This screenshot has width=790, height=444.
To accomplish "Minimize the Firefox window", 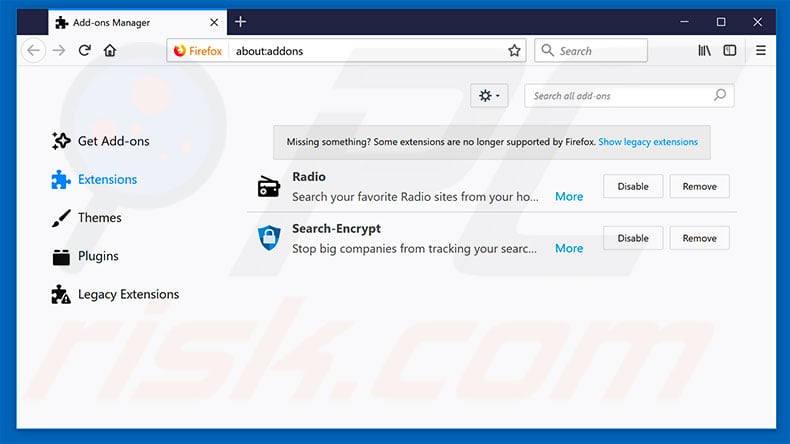I will click(x=684, y=22).
